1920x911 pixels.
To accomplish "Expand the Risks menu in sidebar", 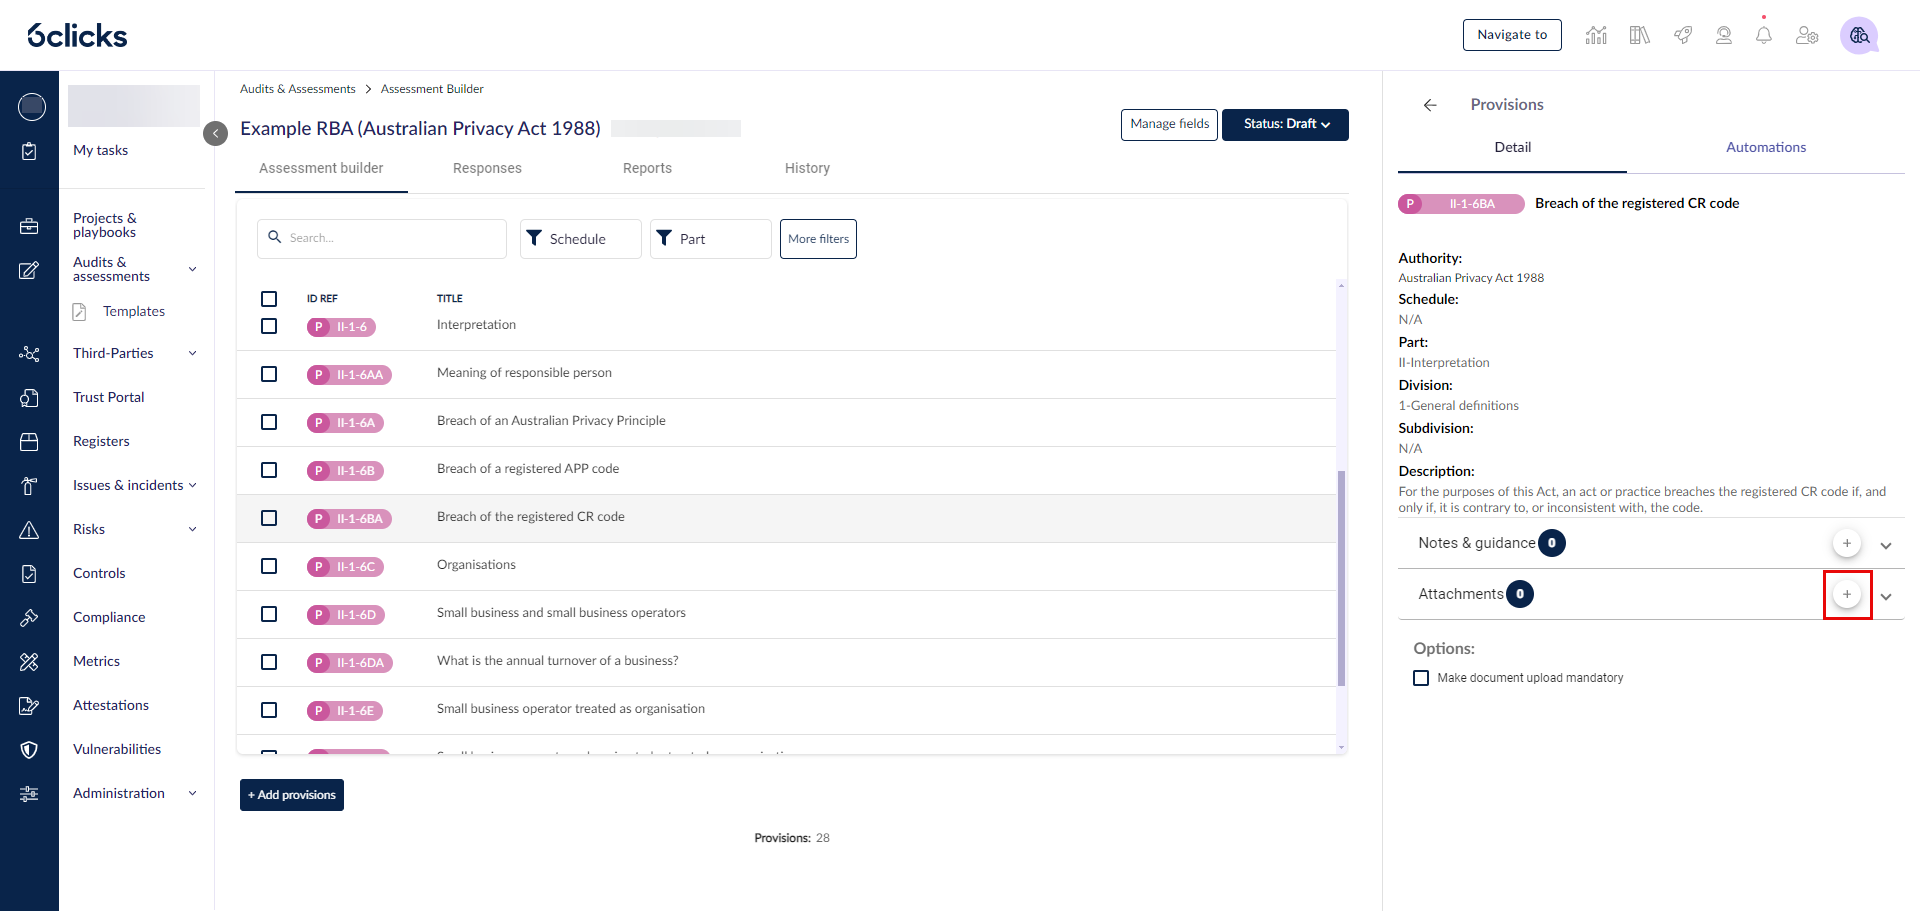I will 193,529.
